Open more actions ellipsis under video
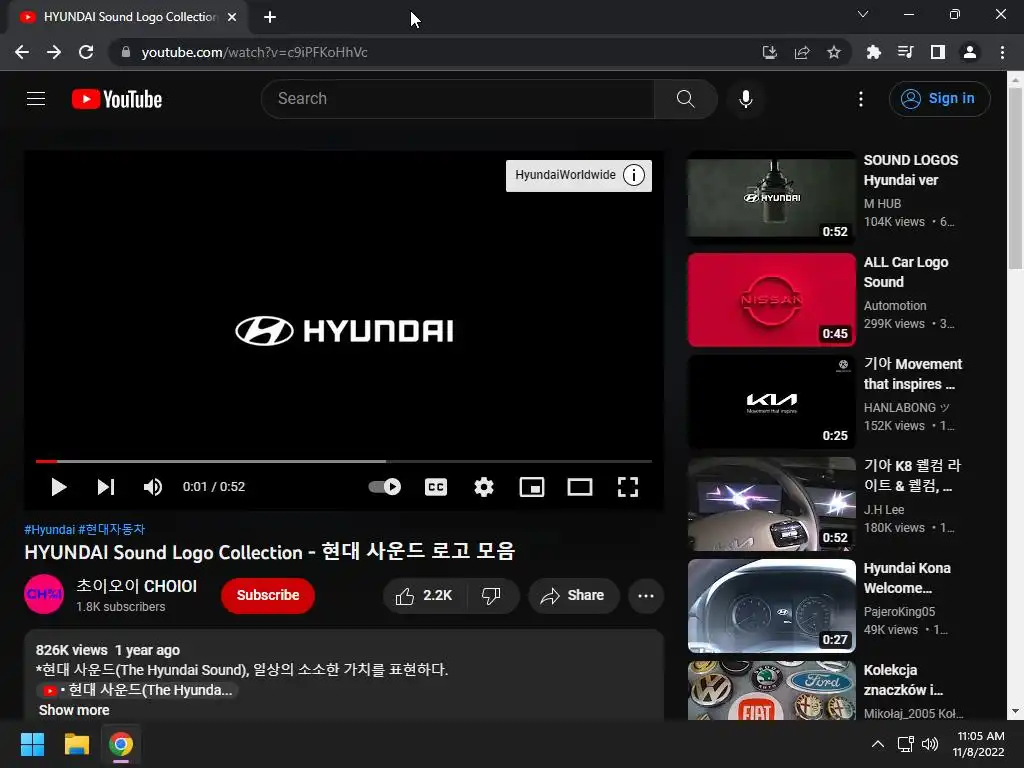Image resolution: width=1024 pixels, height=768 pixels. tap(646, 596)
